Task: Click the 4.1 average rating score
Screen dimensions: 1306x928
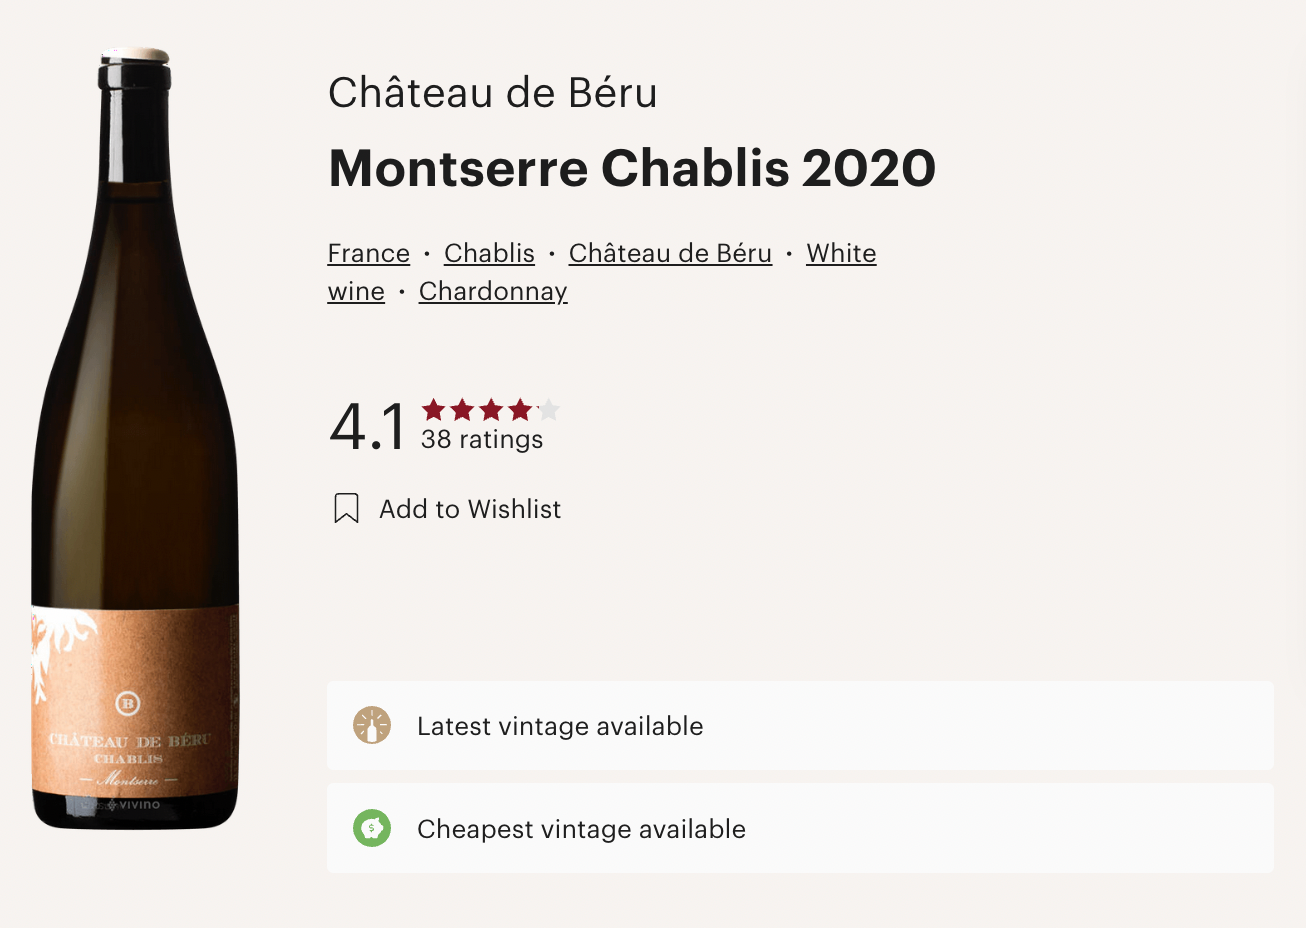Action: (x=367, y=427)
